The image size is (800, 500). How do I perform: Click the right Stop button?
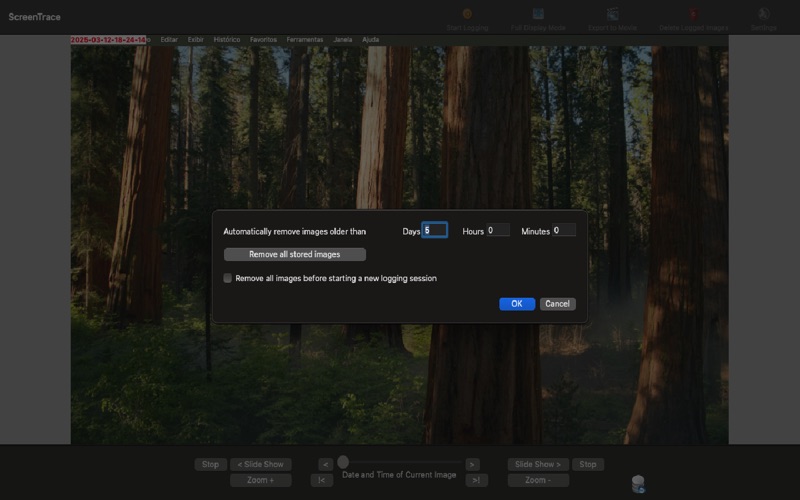tap(588, 464)
